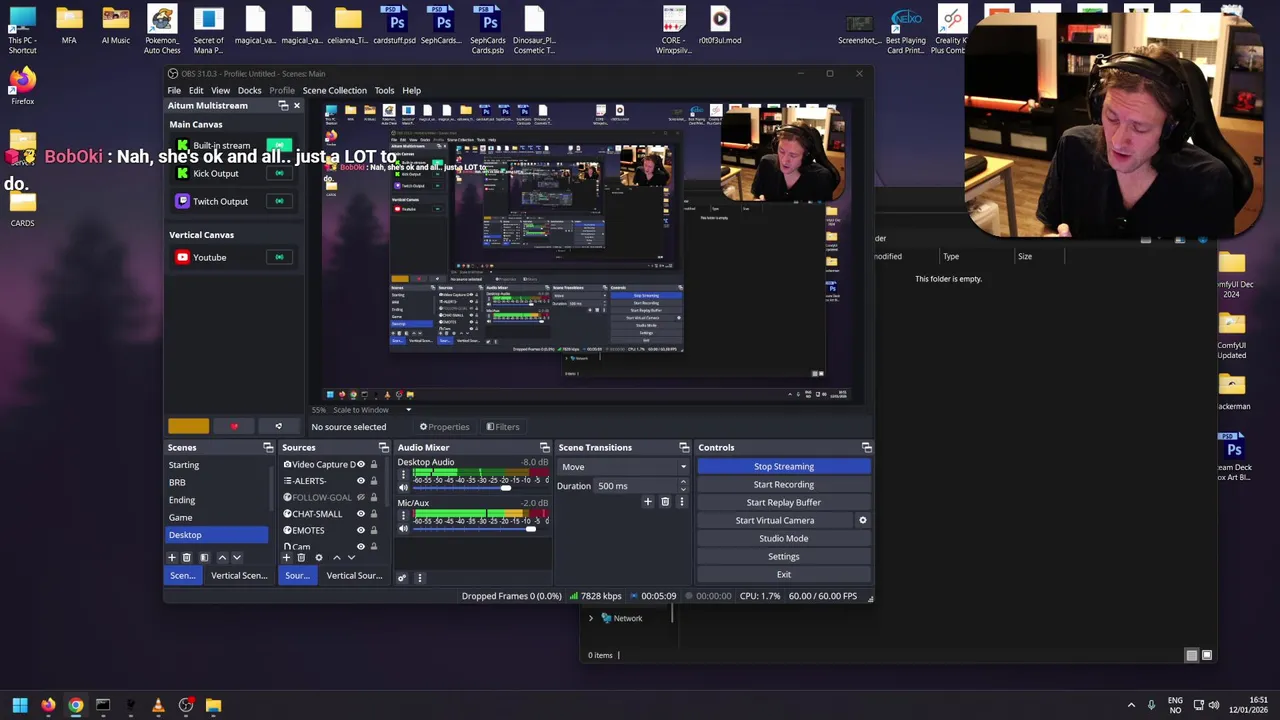1280x720 pixels.
Task: Move selected source down
Action: (x=351, y=557)
